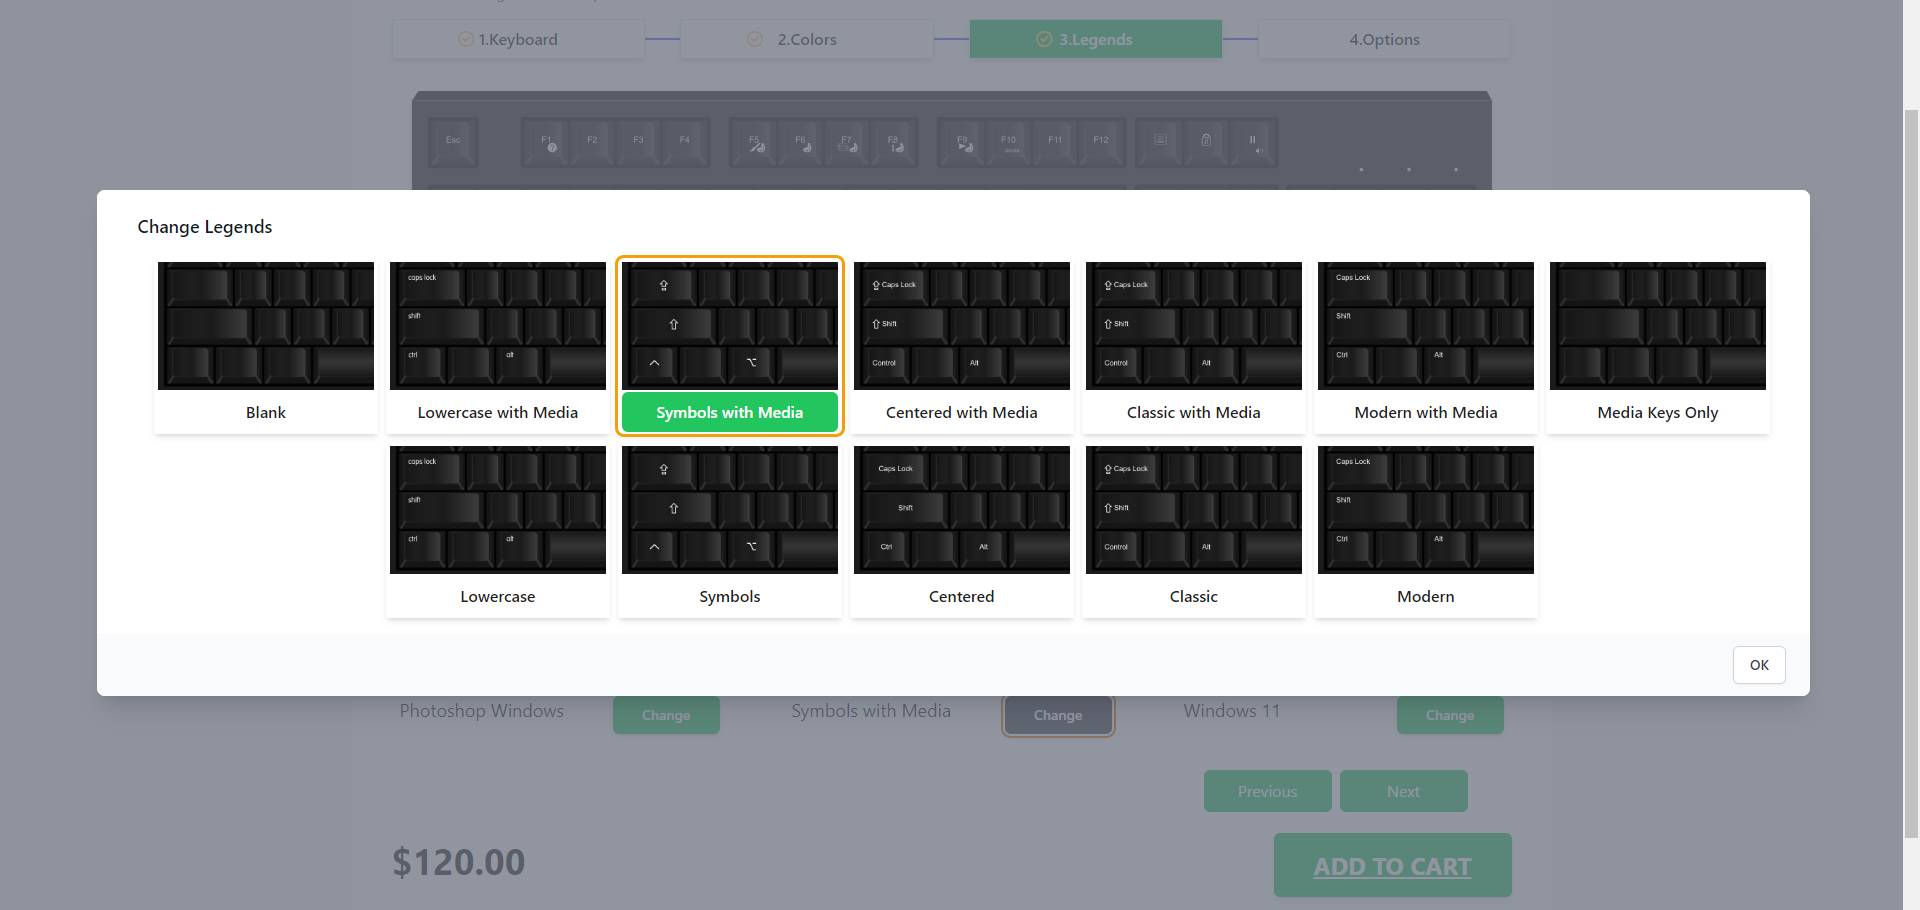
Task: Click the Esc key on keyboard preview
Action: (x=453, y=142)
